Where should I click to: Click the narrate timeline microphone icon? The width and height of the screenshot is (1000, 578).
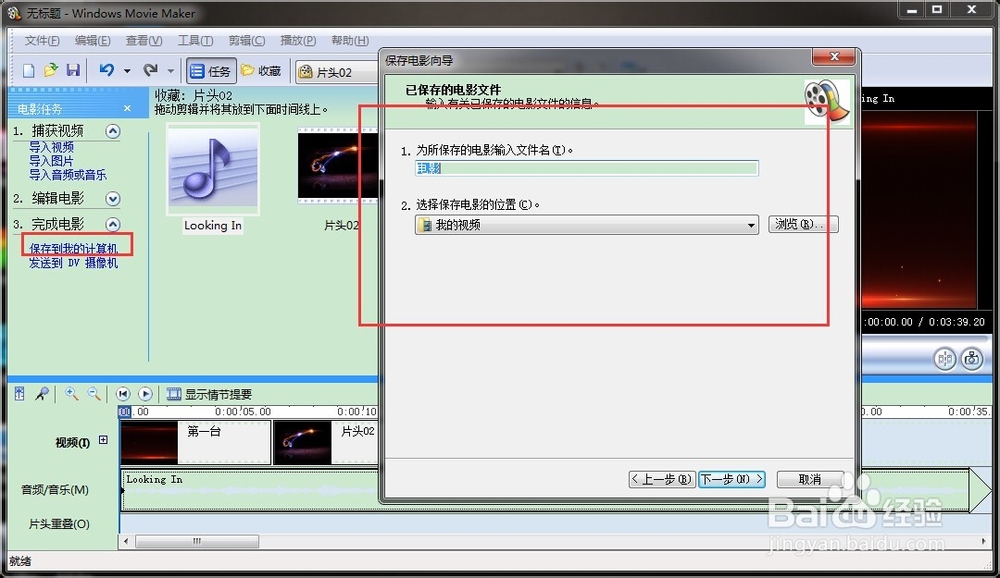point(42,394)
